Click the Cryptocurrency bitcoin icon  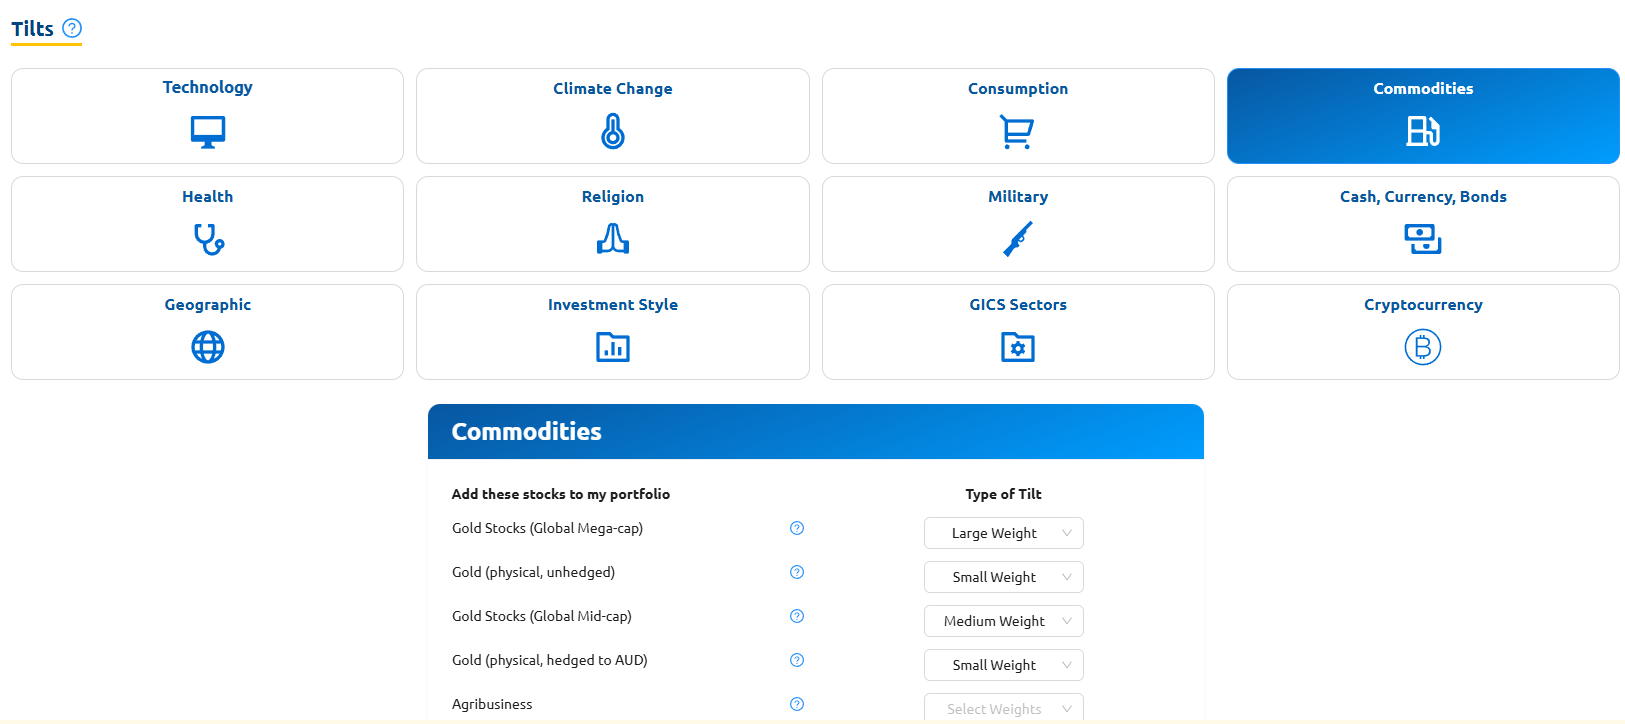point(1422,347)
